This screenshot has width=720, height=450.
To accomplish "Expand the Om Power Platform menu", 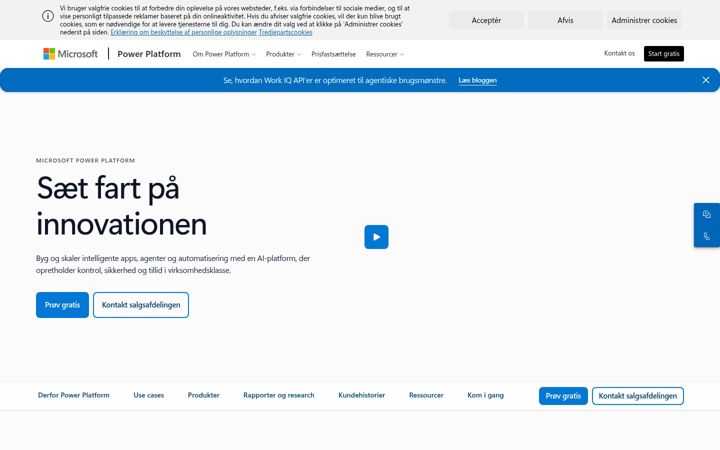I will pos(224,54).
